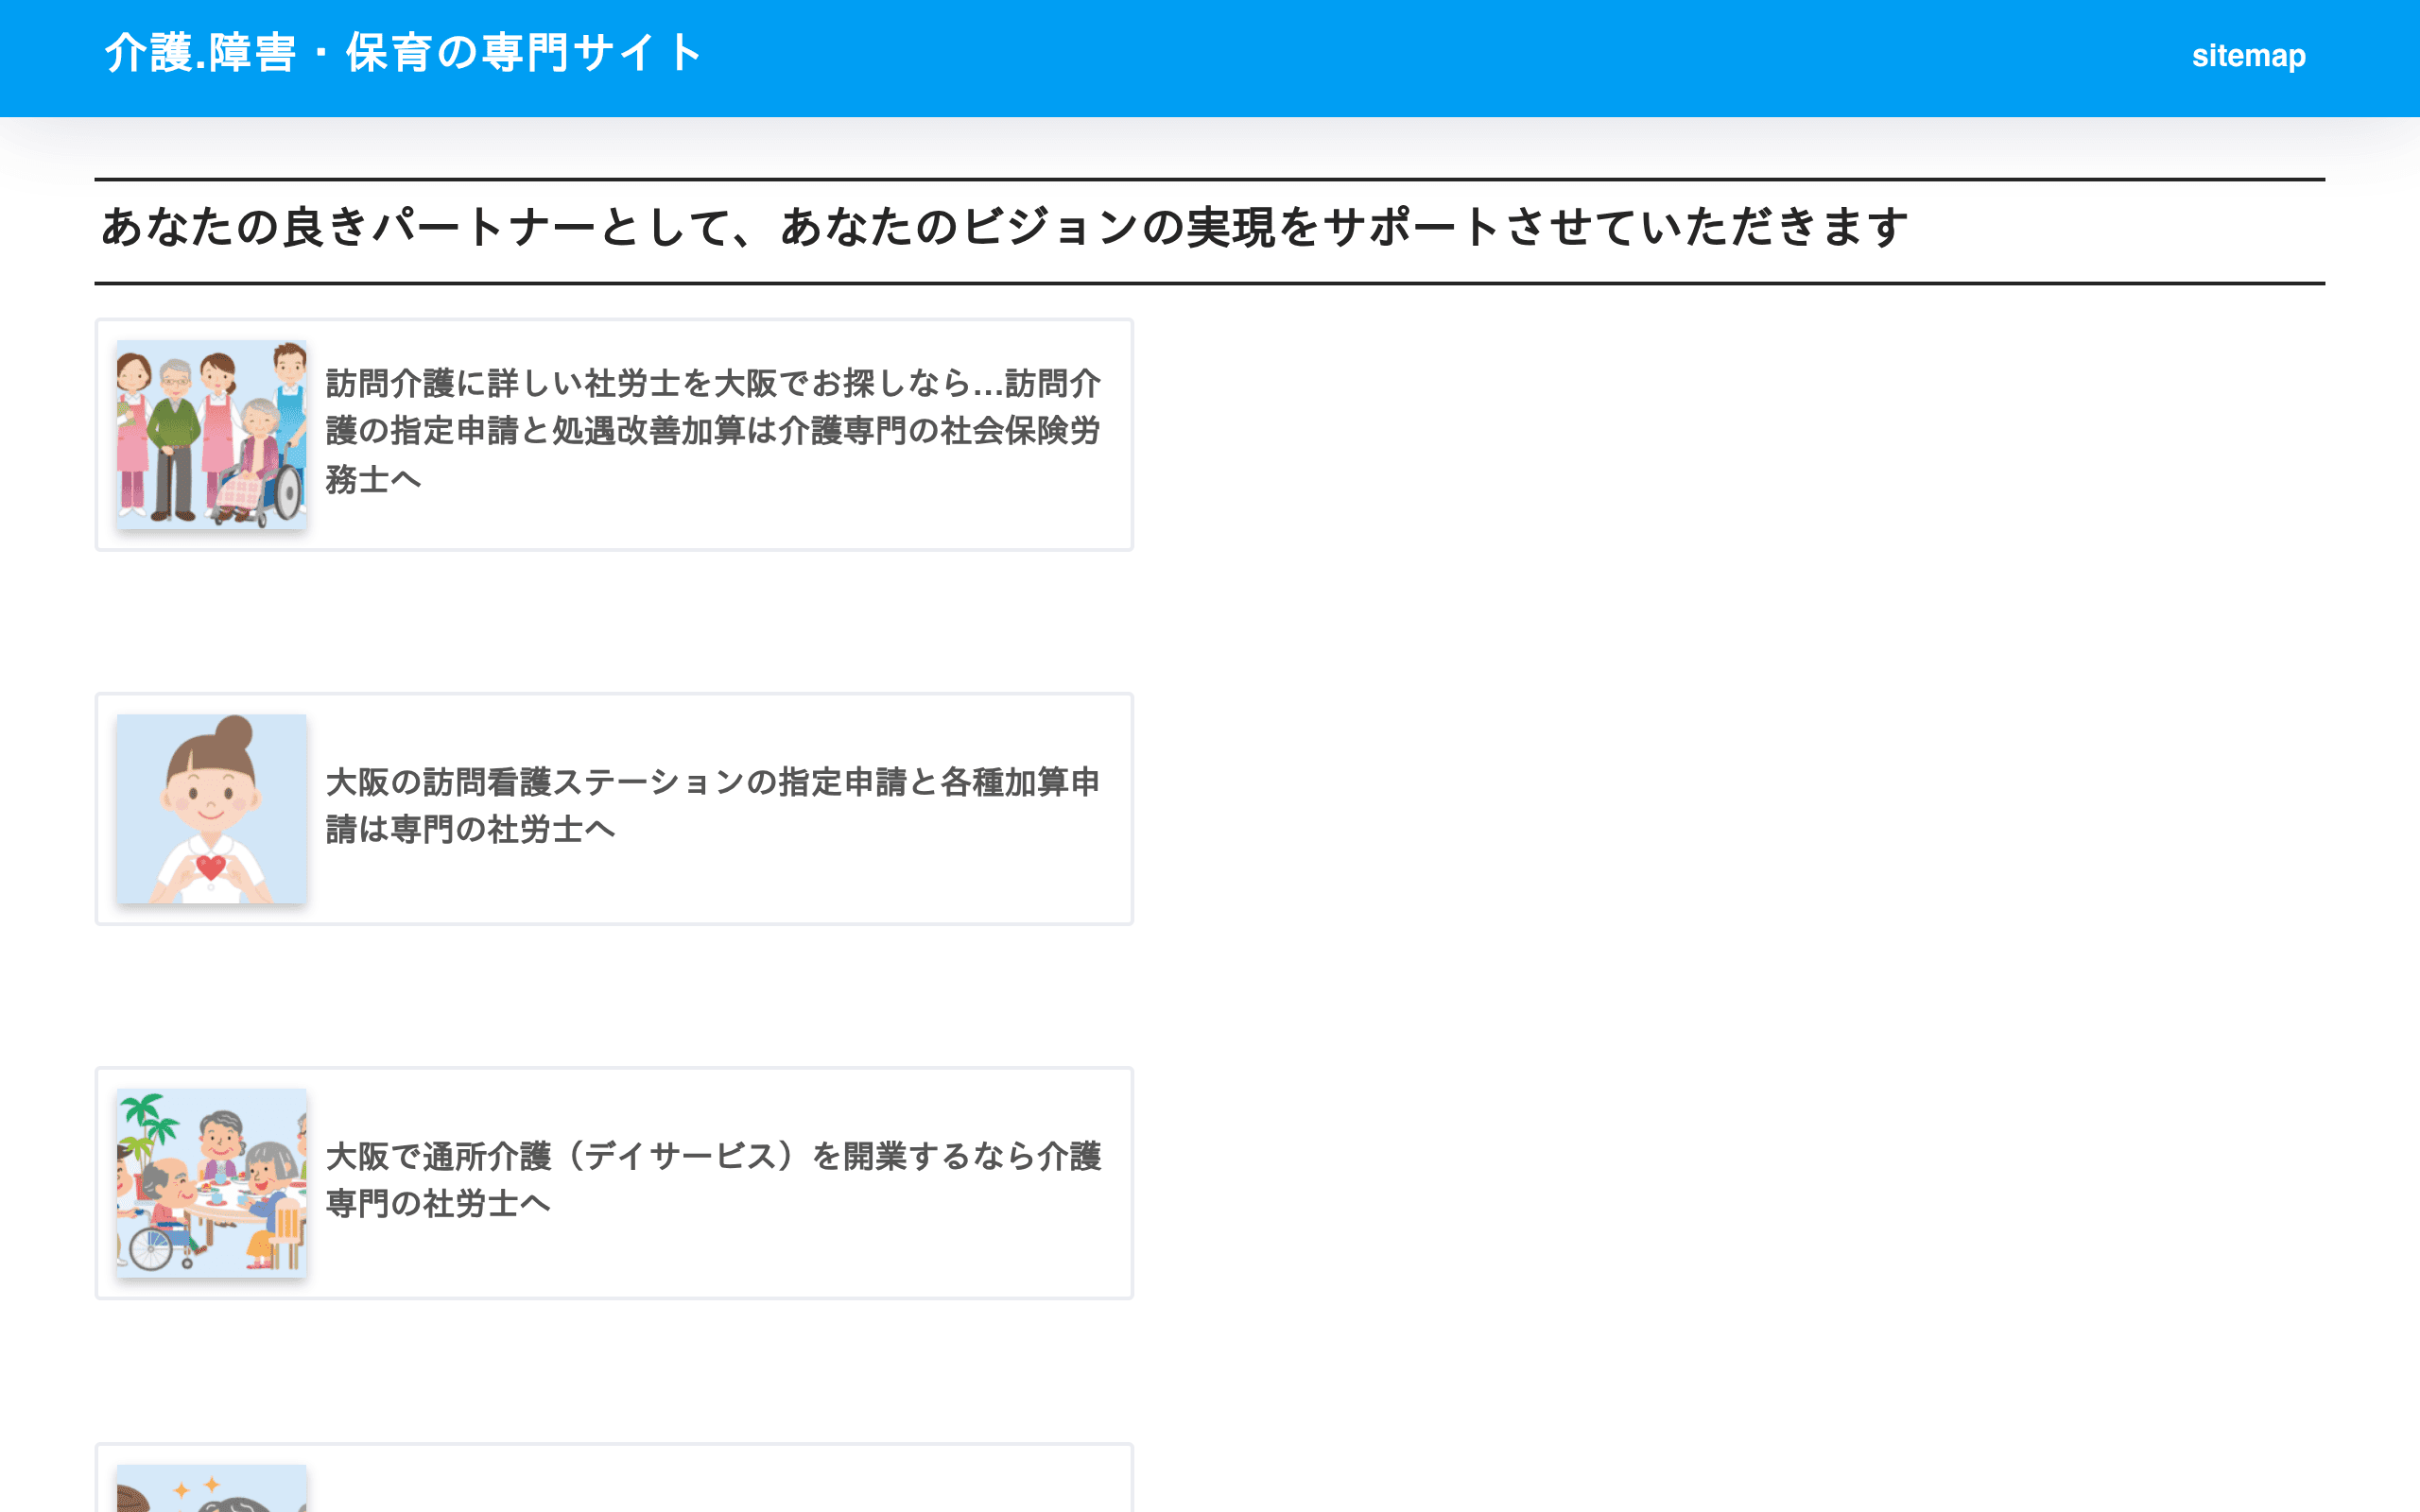This screenshot has height=1512, width=2420.
Task: Click the caregivers group illustration thumbnail
Action: pos(212,434)
